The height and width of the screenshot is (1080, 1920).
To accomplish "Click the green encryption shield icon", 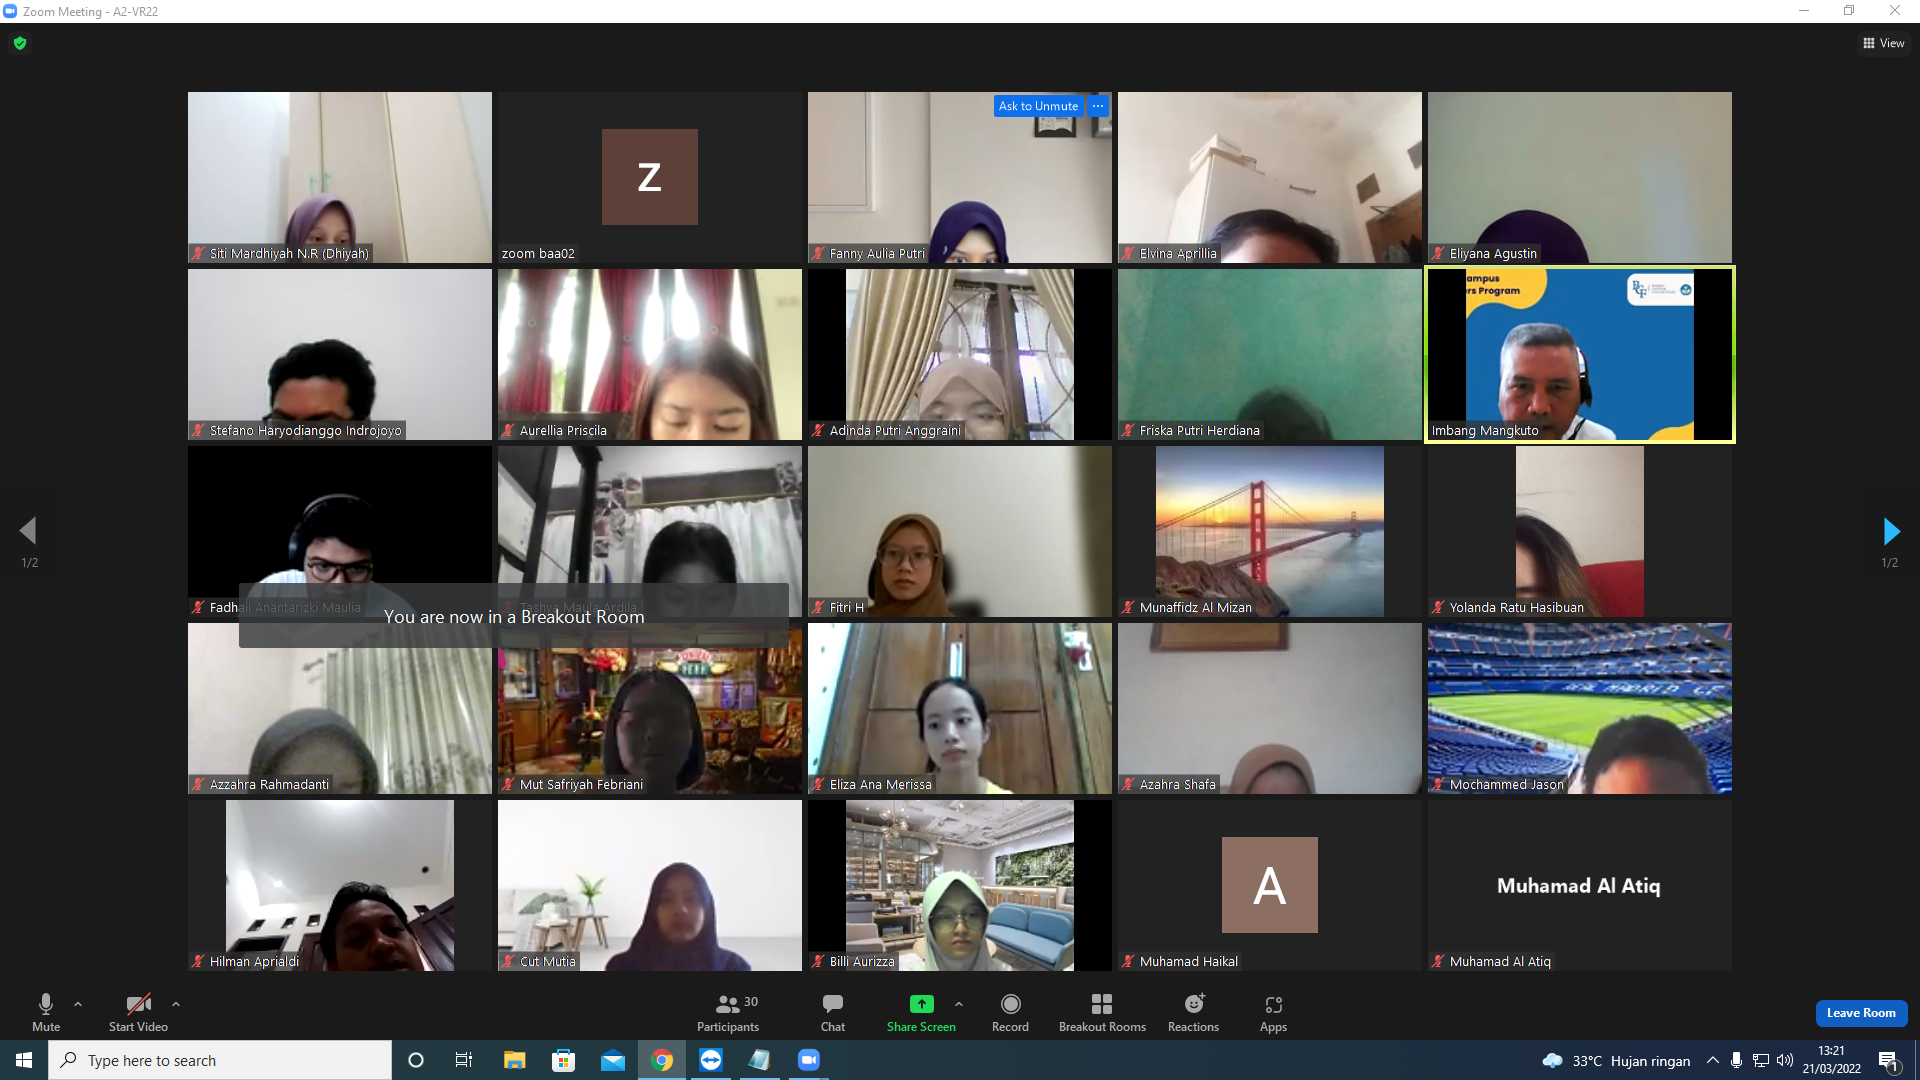I will (20, 43).
